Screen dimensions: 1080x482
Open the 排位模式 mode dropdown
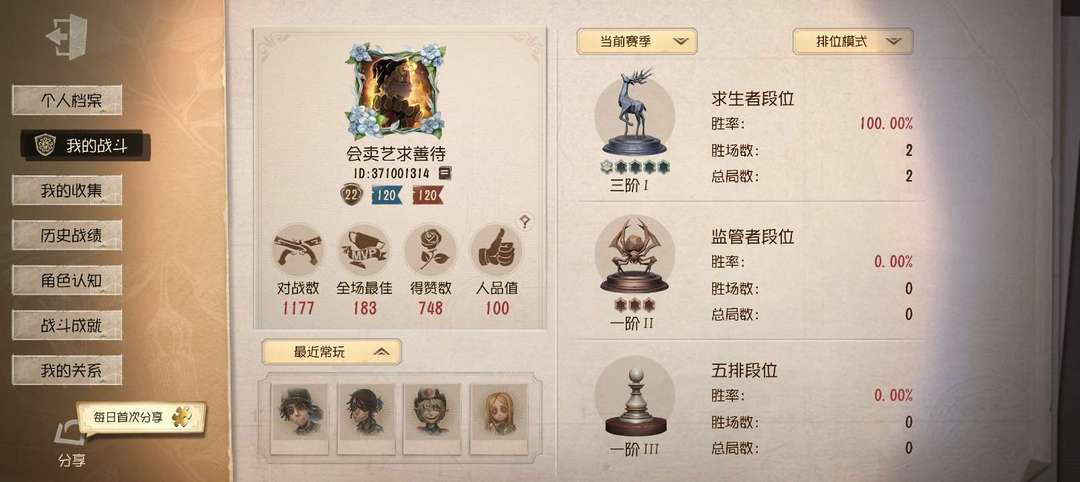point(853,41)
